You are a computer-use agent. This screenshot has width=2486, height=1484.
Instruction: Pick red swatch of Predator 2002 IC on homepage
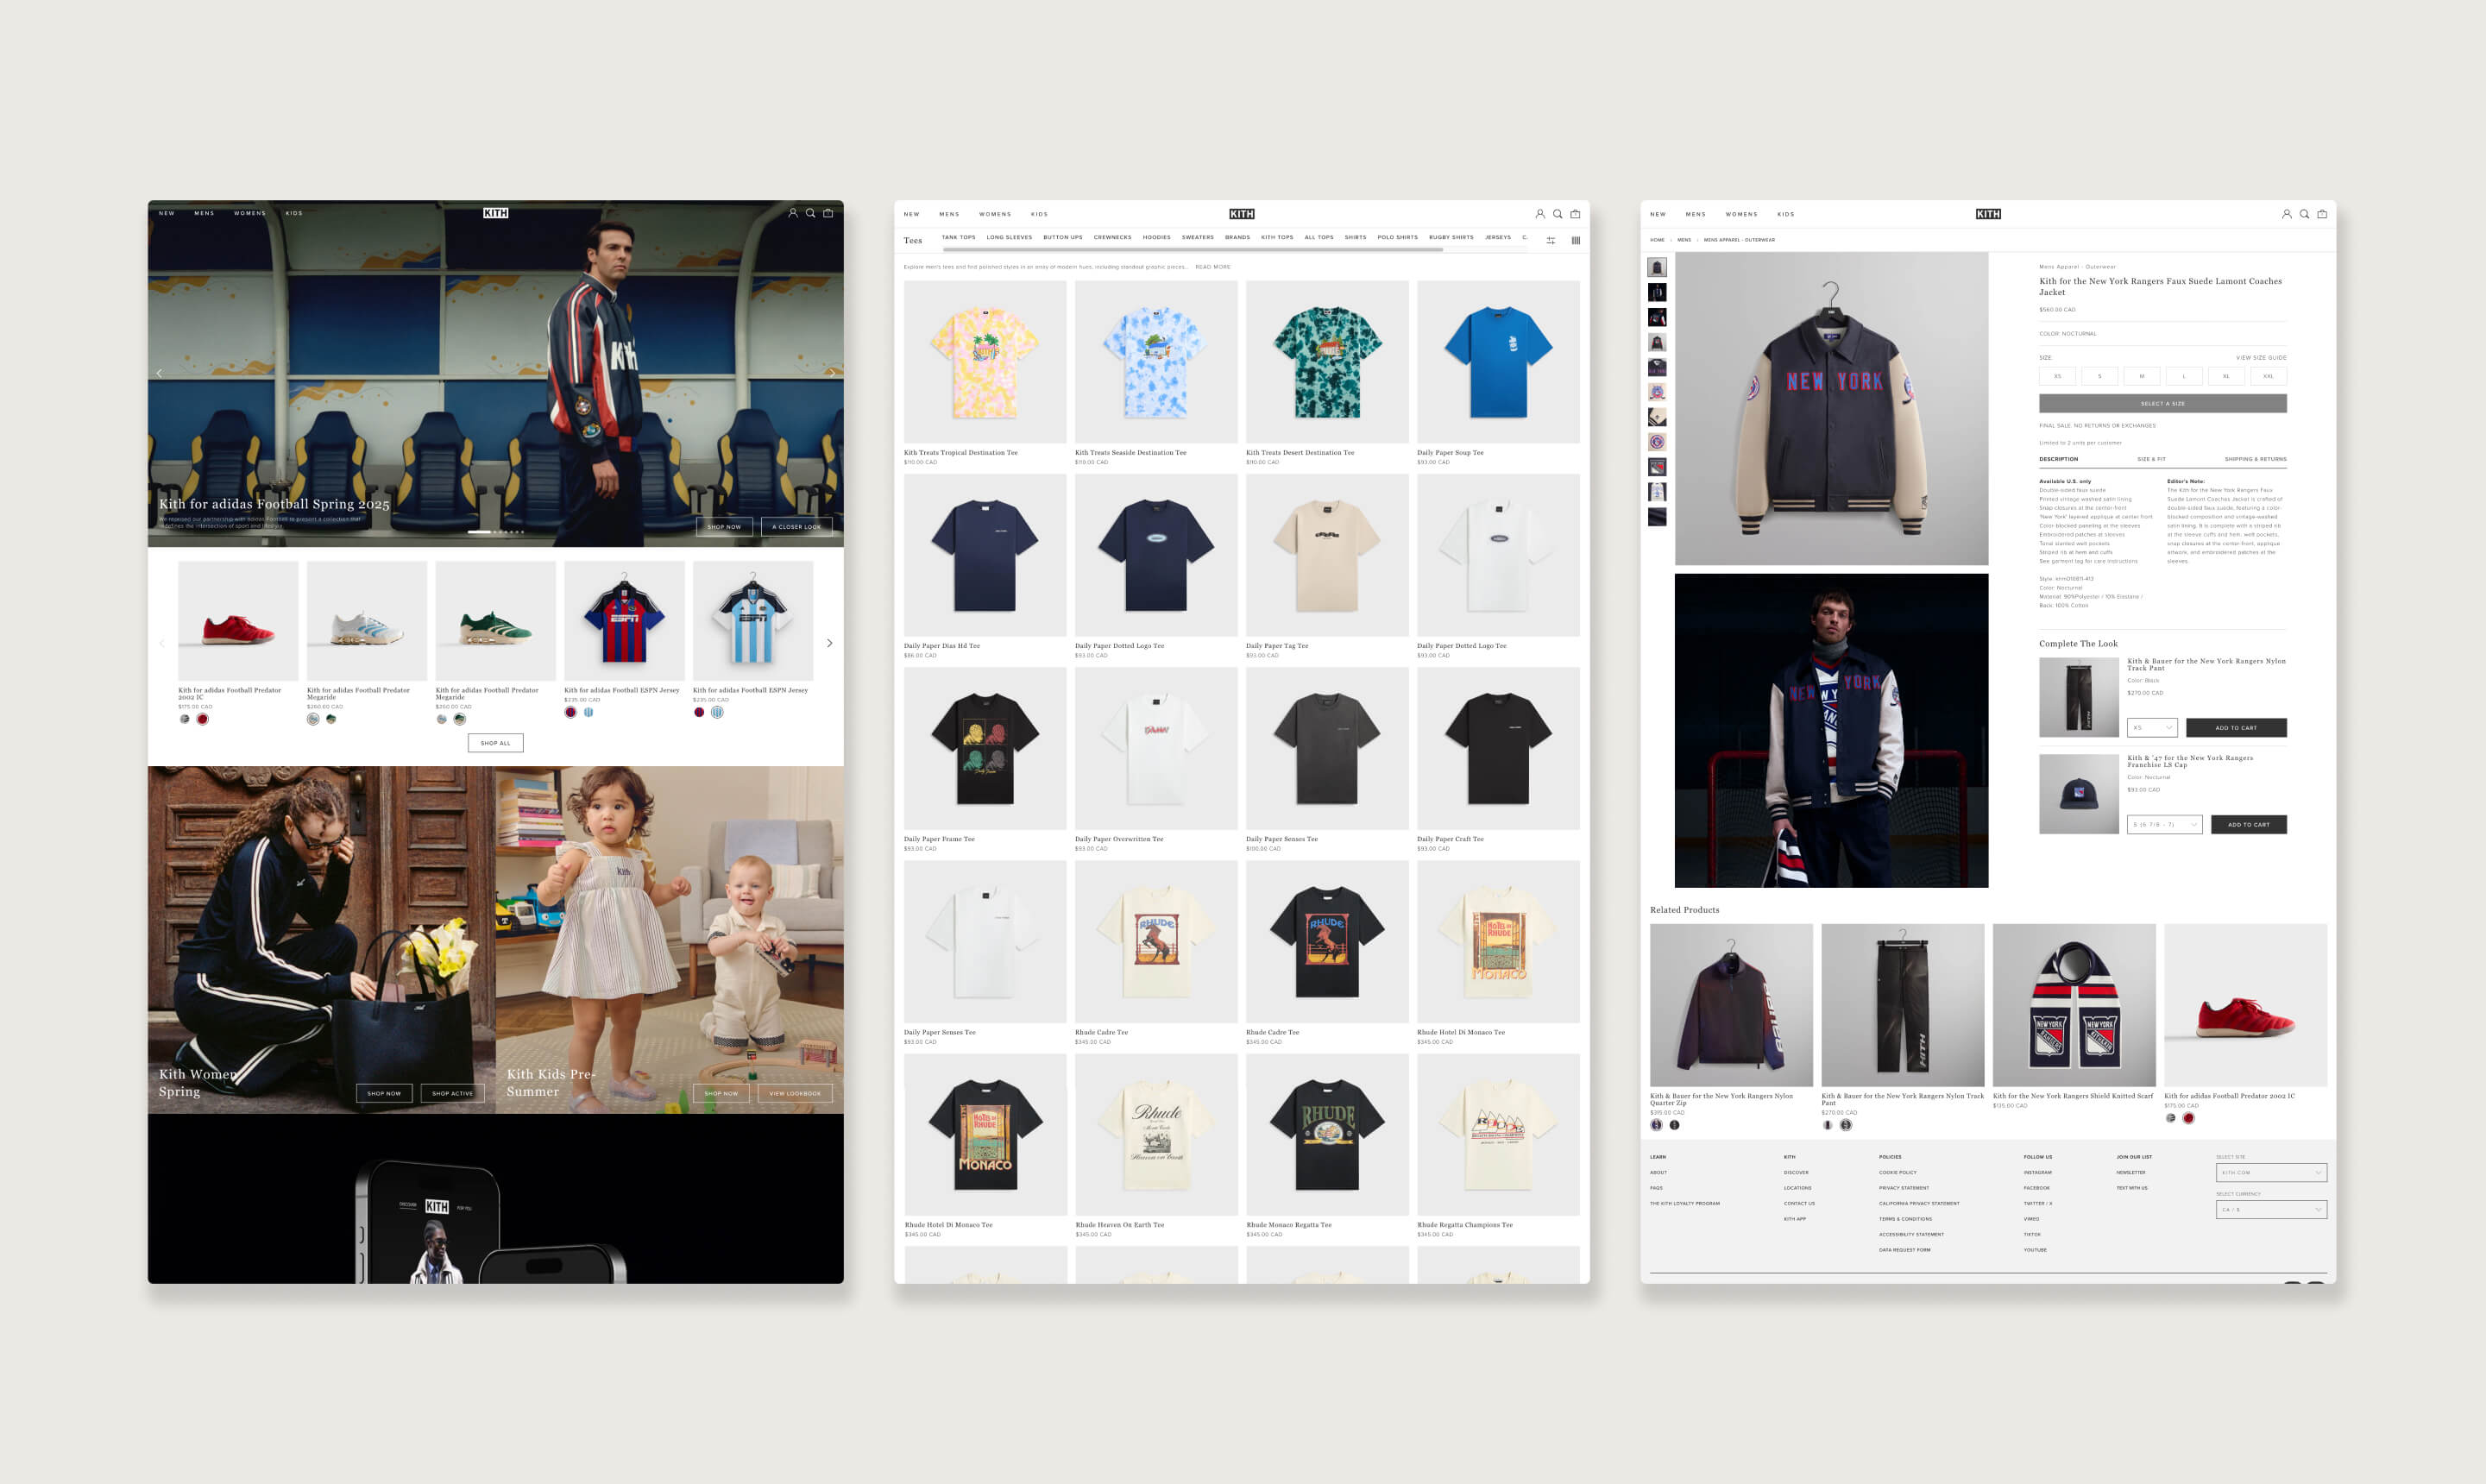[x=202, y=719]
